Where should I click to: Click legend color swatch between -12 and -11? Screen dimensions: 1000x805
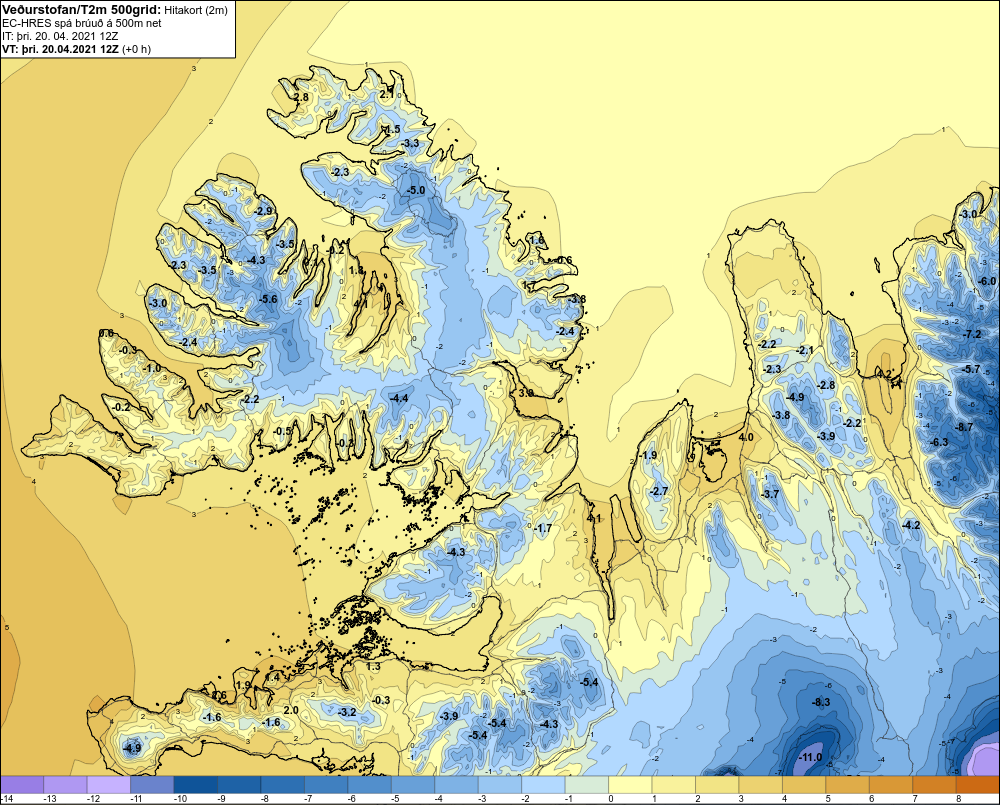tap(108, 784)
